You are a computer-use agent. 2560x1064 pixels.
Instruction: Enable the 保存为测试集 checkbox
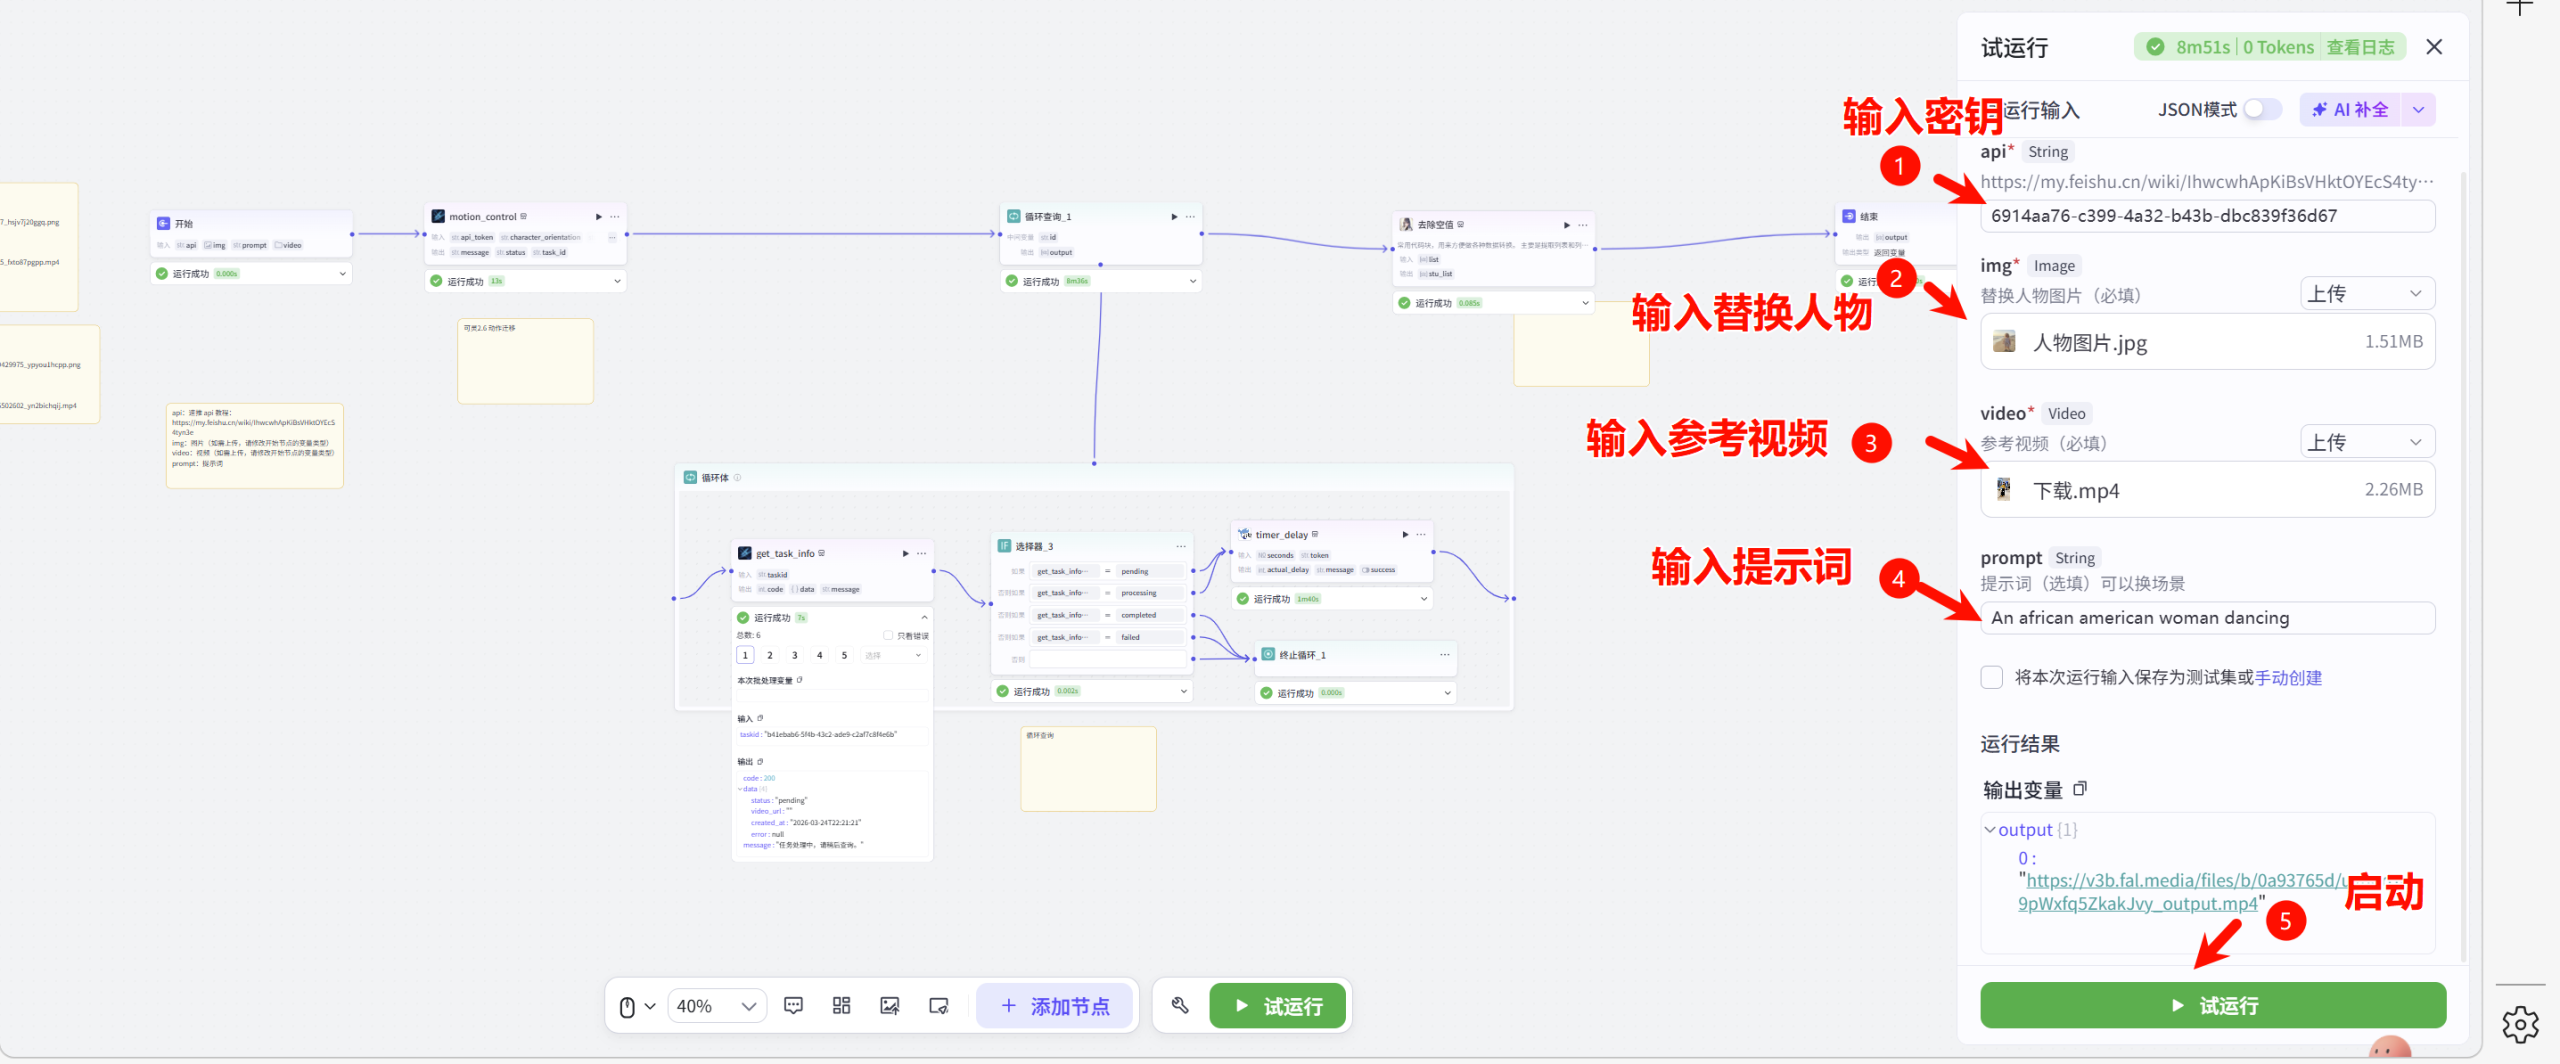pos(1991,678)
